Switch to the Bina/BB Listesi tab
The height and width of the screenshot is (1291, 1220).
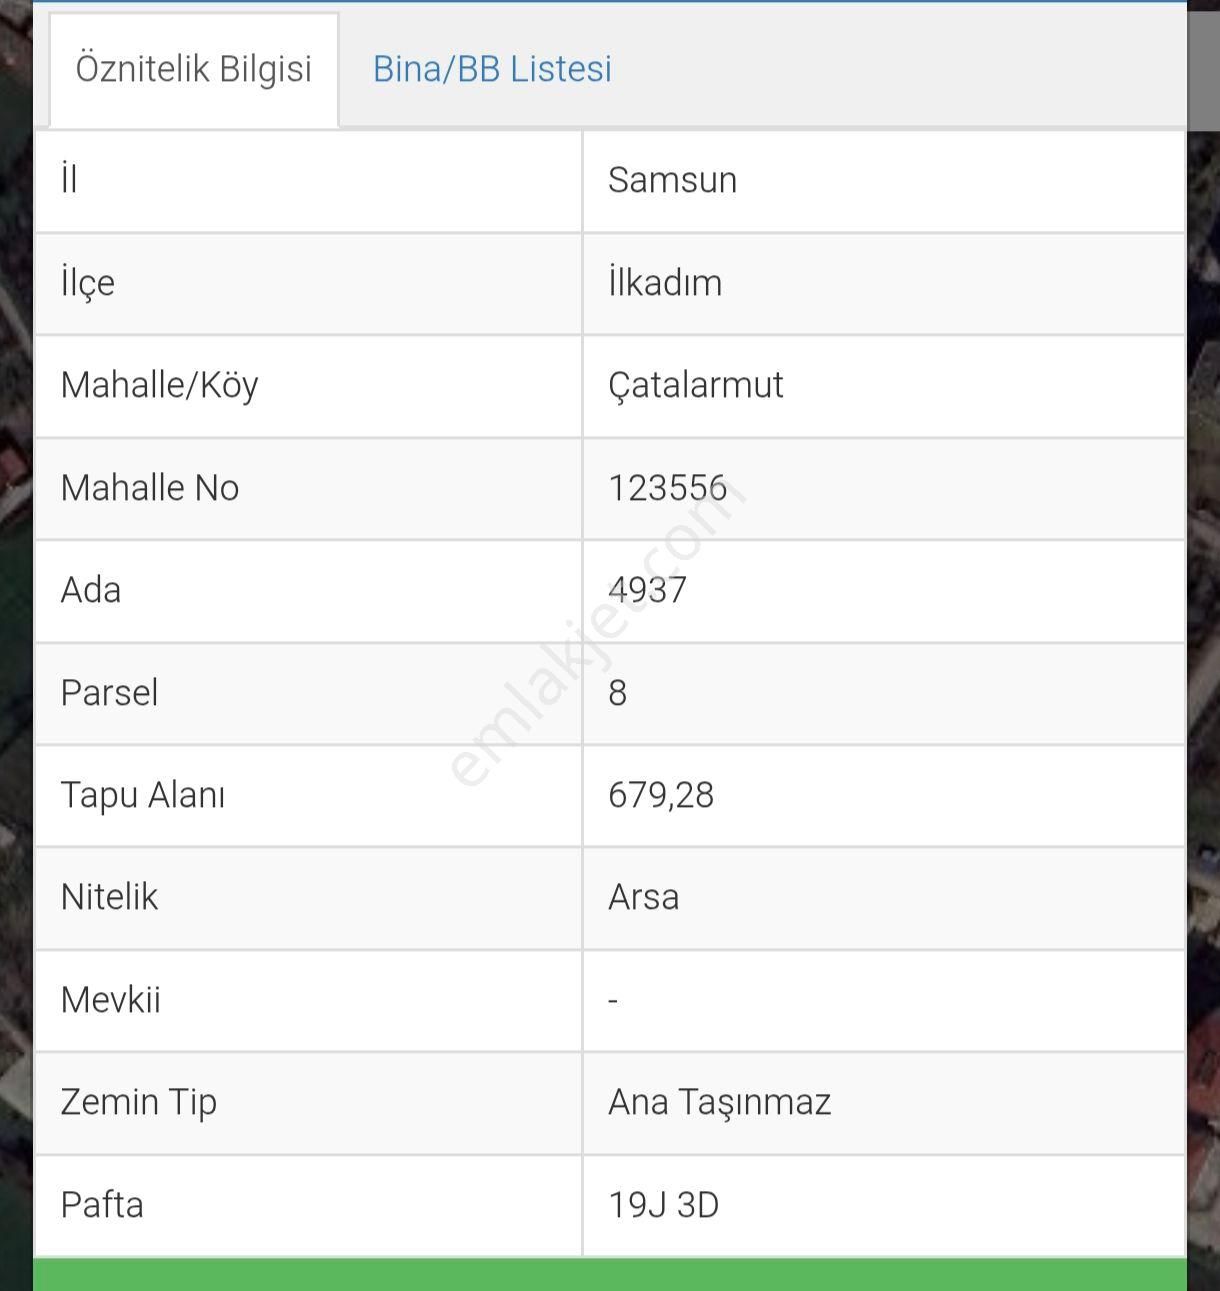[492, 69]
